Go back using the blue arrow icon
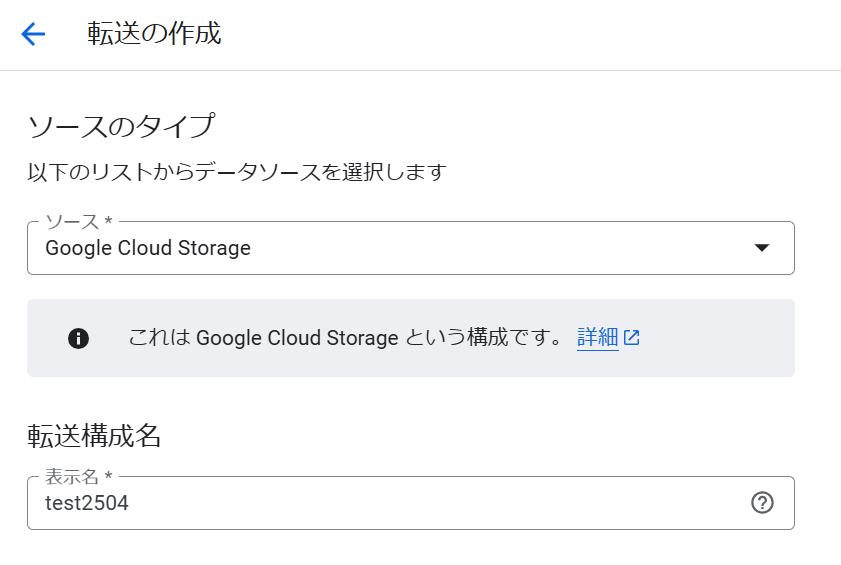Viewport: 841px width, 565px height. (33, 34)
